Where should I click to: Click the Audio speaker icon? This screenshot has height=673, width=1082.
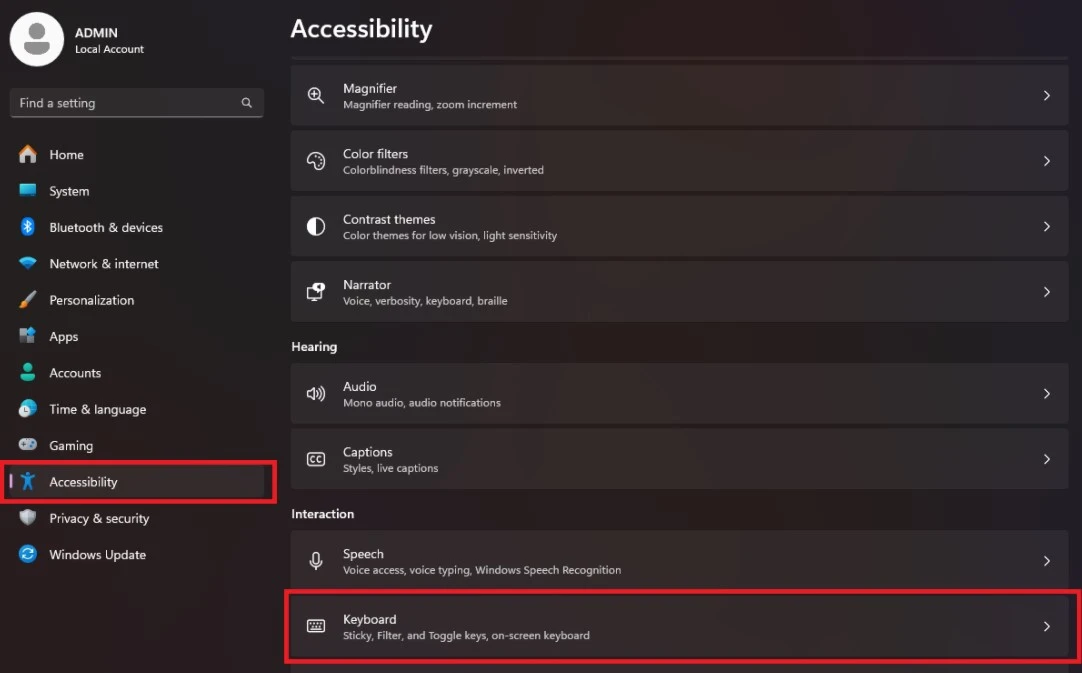click(316, 394)
